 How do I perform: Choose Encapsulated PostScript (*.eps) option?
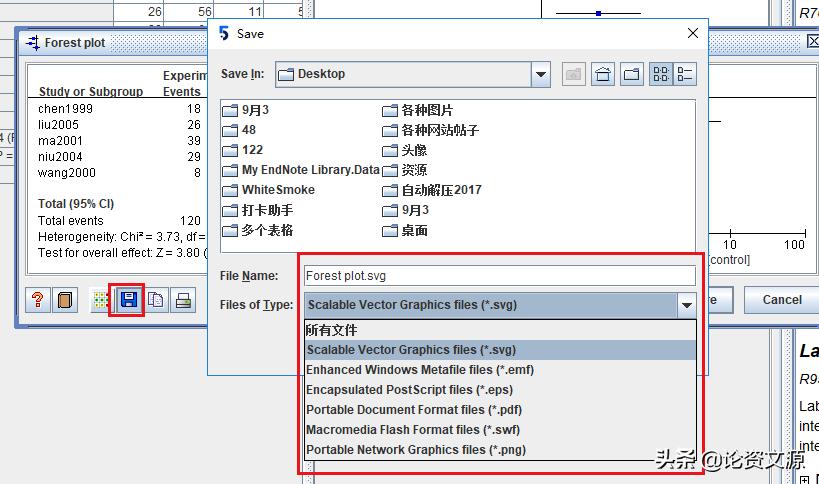click(x=500, y=390)
